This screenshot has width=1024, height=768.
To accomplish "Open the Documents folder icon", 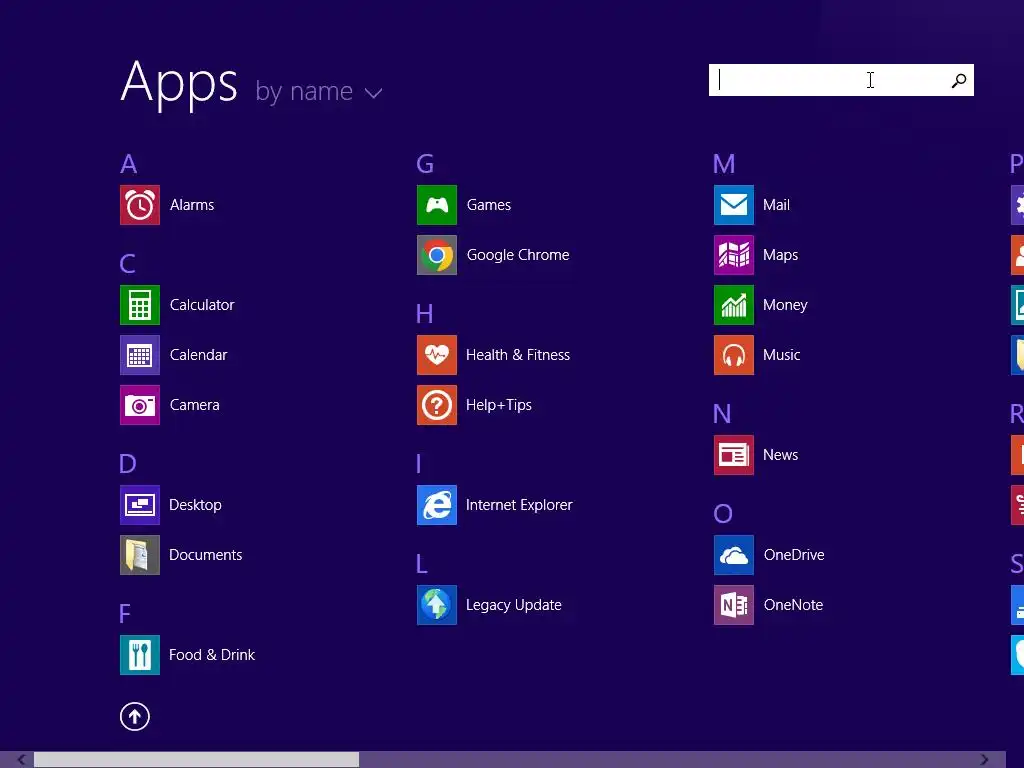I will pos(140,555).
